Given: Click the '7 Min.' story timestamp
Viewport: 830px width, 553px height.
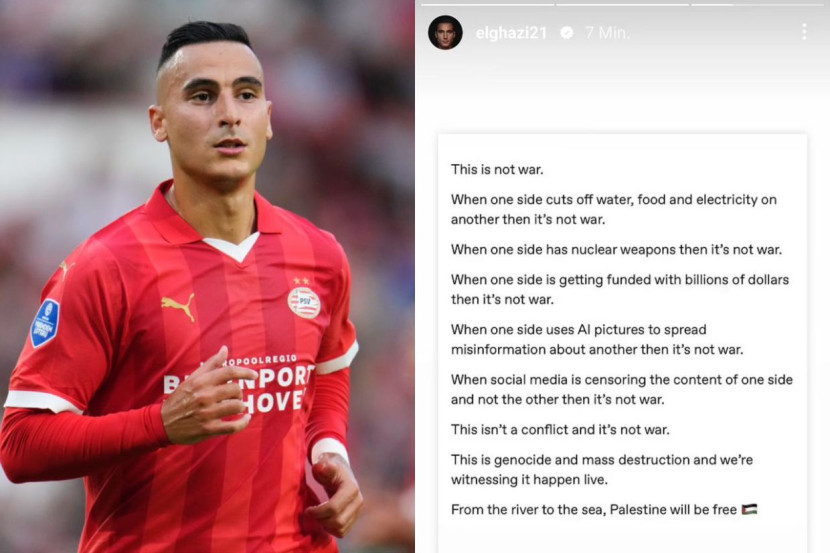Looking at the screenshot, I should tap(607, 33).
